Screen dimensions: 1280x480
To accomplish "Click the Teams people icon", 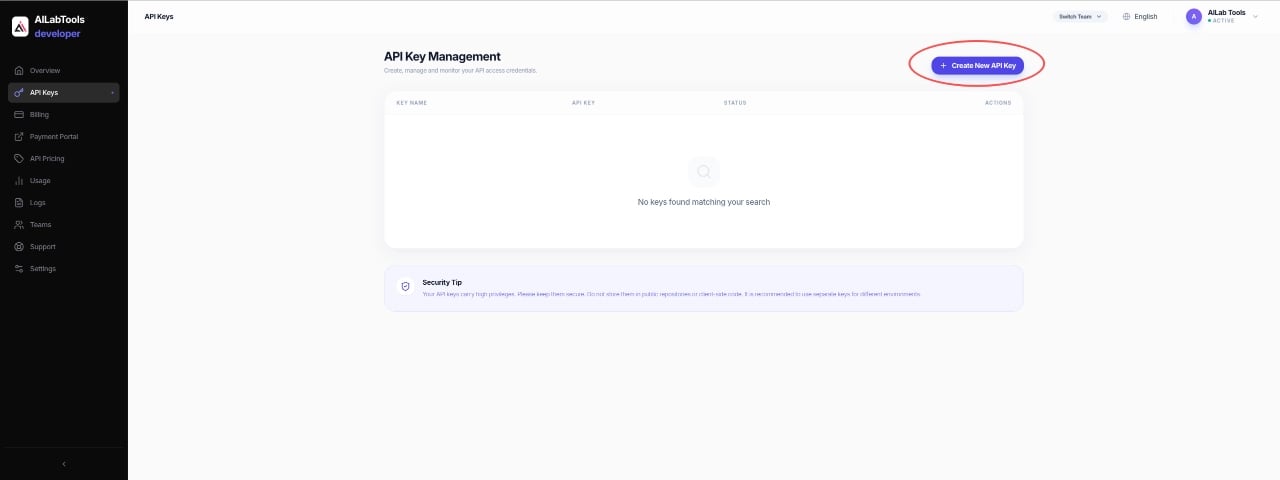I will point(19,225).
